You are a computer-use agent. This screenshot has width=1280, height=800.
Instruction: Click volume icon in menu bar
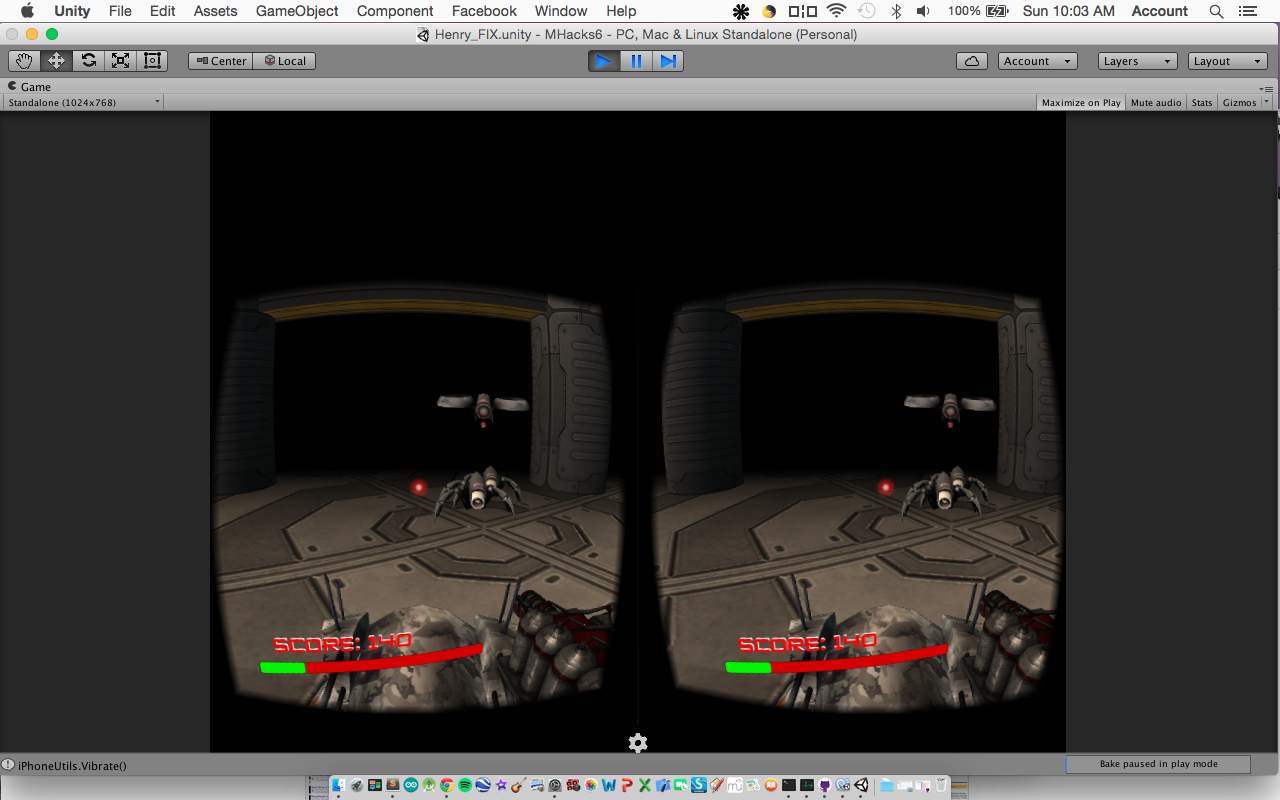pos(923,11)
